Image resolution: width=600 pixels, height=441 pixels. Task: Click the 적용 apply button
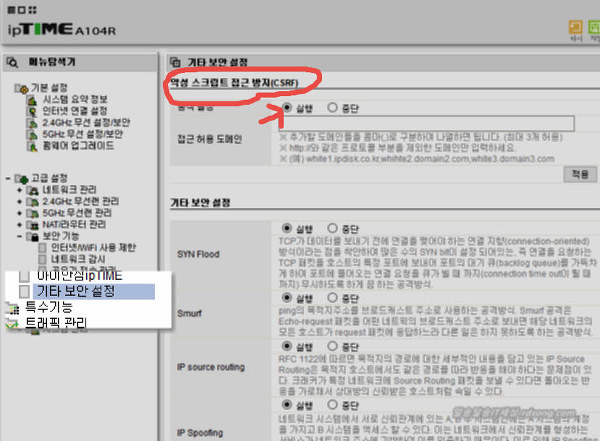pos(579,173)
